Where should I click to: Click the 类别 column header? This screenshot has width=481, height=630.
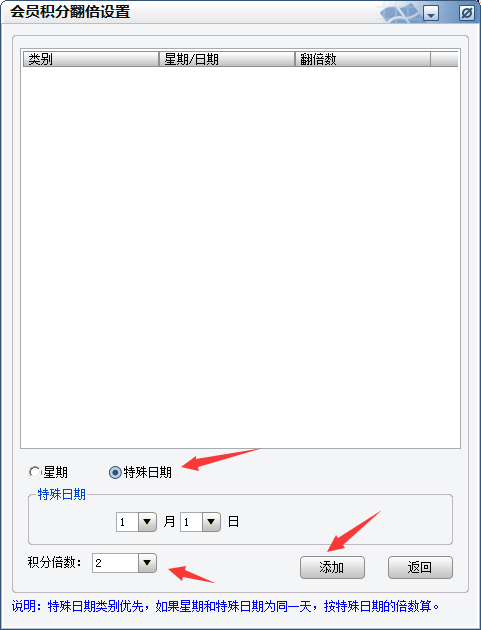tap(91, 59)
